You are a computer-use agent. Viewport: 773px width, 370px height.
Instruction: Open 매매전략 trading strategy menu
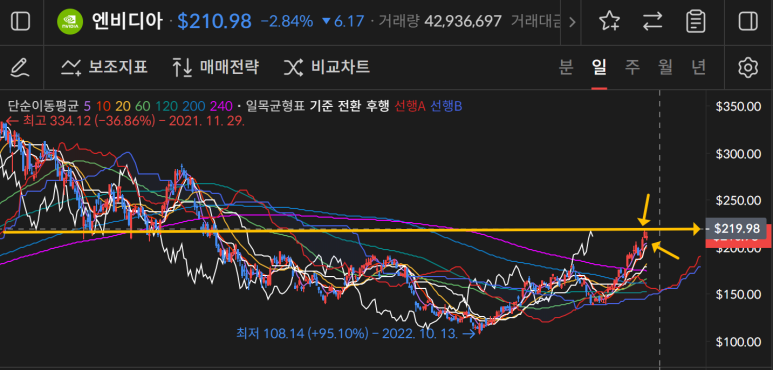coord(215,67)
